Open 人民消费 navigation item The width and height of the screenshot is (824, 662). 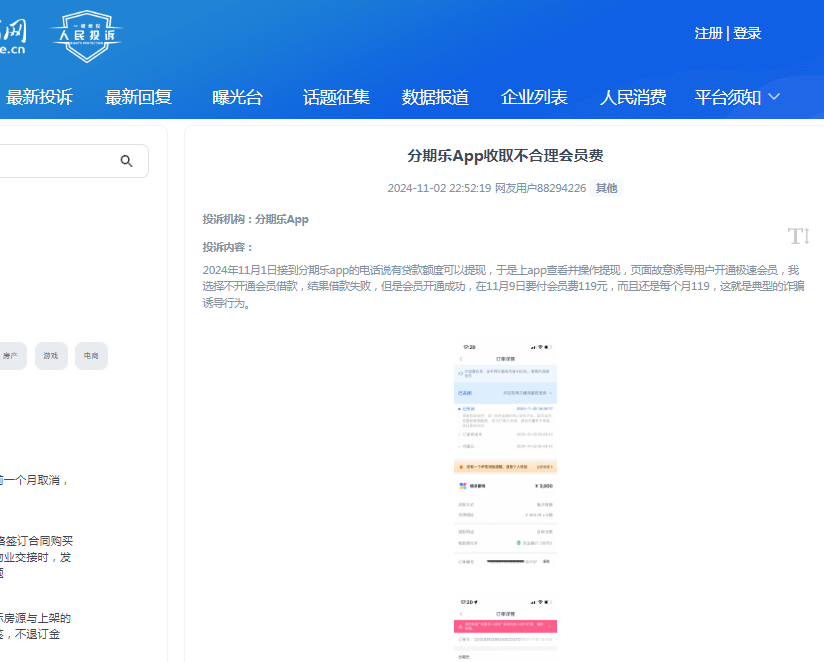(x=633, y=97)
